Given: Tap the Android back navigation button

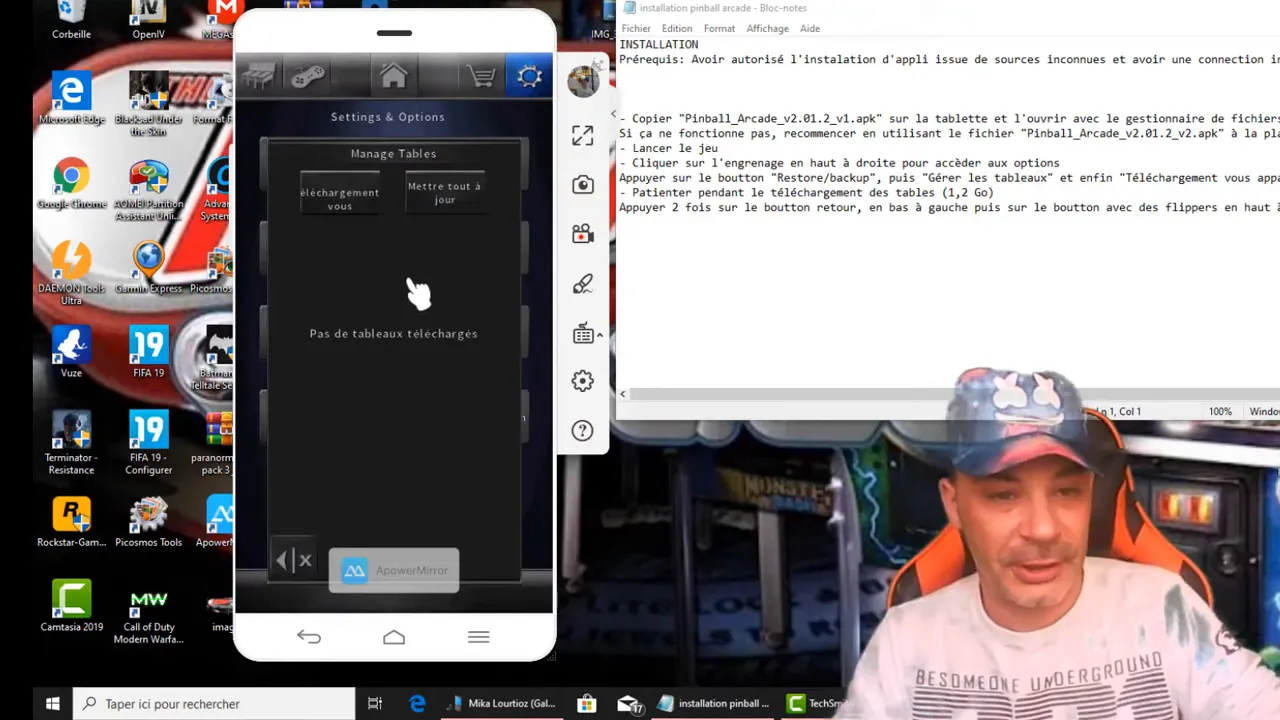Looking at the screenshot, I should [x=308, y=637].
